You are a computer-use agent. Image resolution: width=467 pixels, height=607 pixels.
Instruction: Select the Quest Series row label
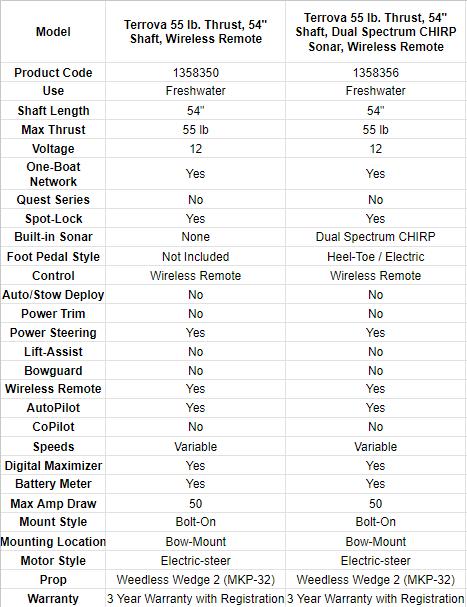point(53,200)
